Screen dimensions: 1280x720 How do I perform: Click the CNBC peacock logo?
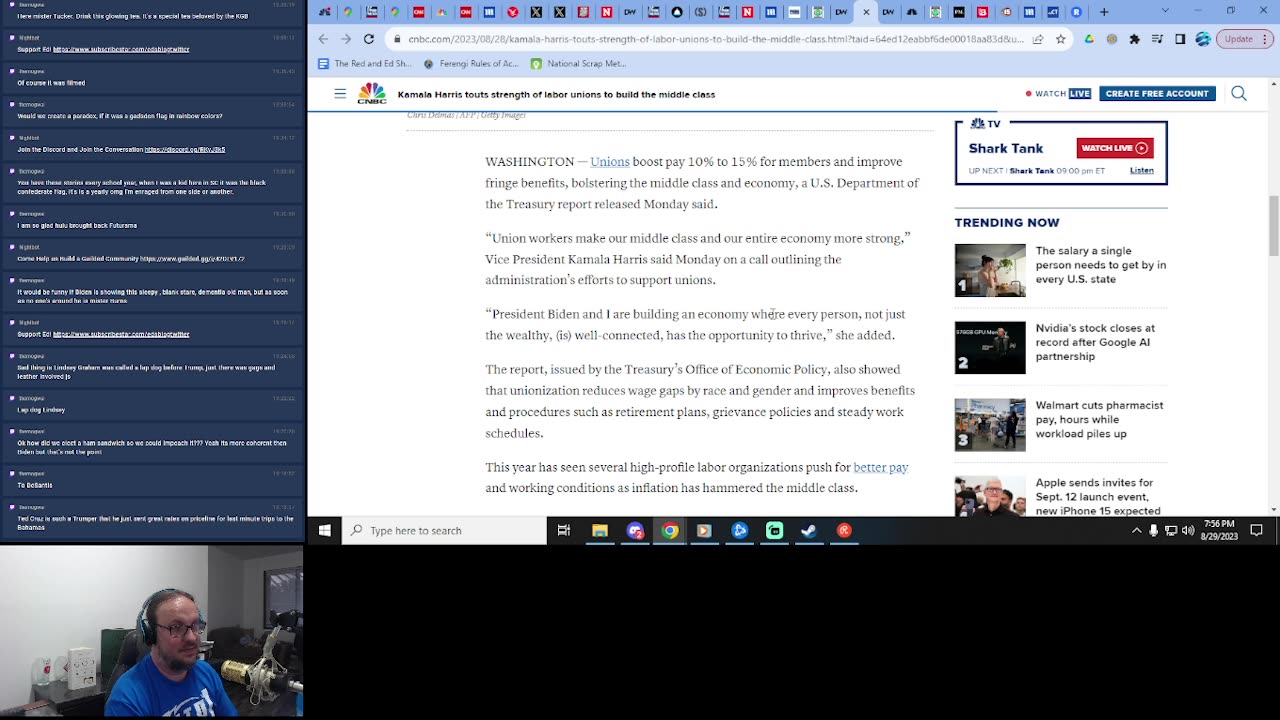372,93
